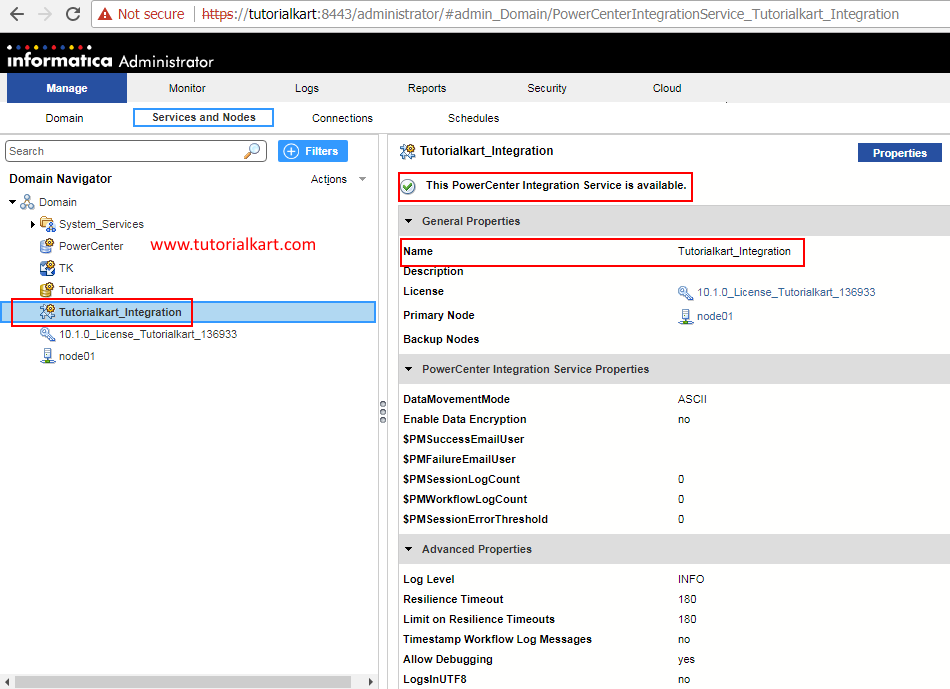Select Tutorialkart_Integration in Domain Navigator
Screen dimensions: 950x689
[x=120, y=312]
